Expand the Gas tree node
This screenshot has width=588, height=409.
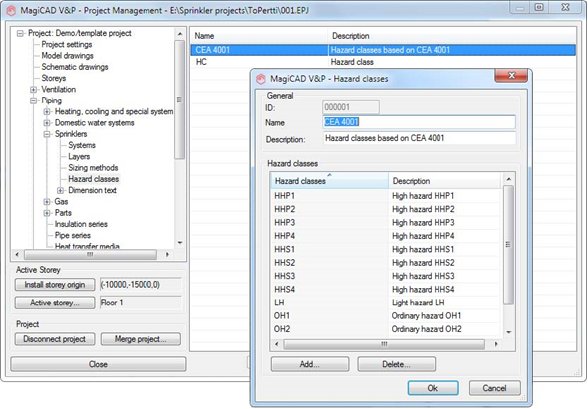(47, 202)
